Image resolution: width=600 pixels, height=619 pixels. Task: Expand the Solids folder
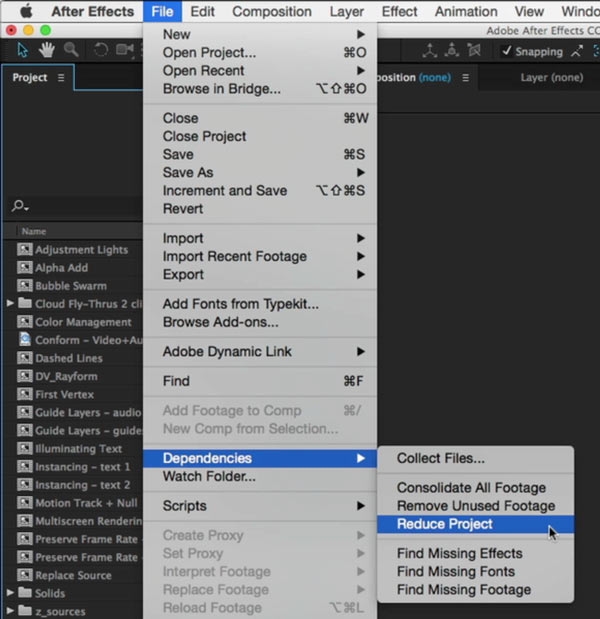coord(10,593)
